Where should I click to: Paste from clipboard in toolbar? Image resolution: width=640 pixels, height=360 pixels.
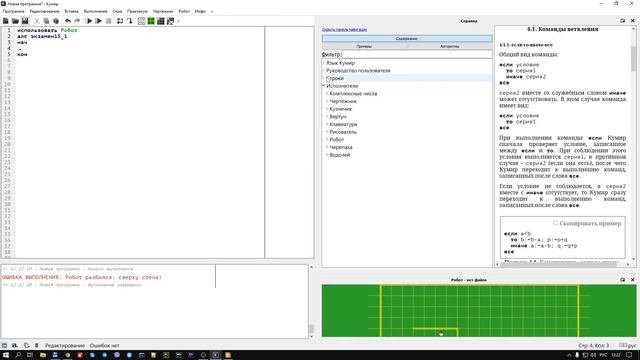[56, 21]
